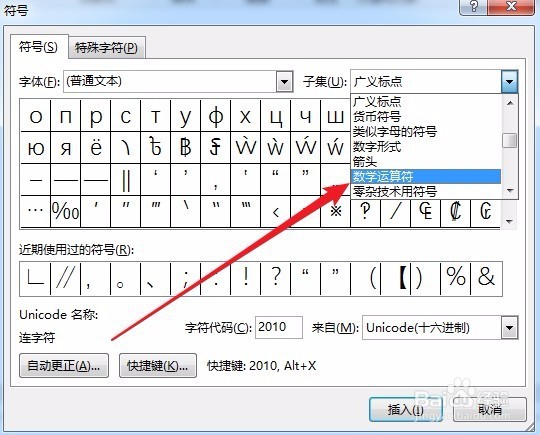Pick the Cyrillic я symbol in grid

65,148
